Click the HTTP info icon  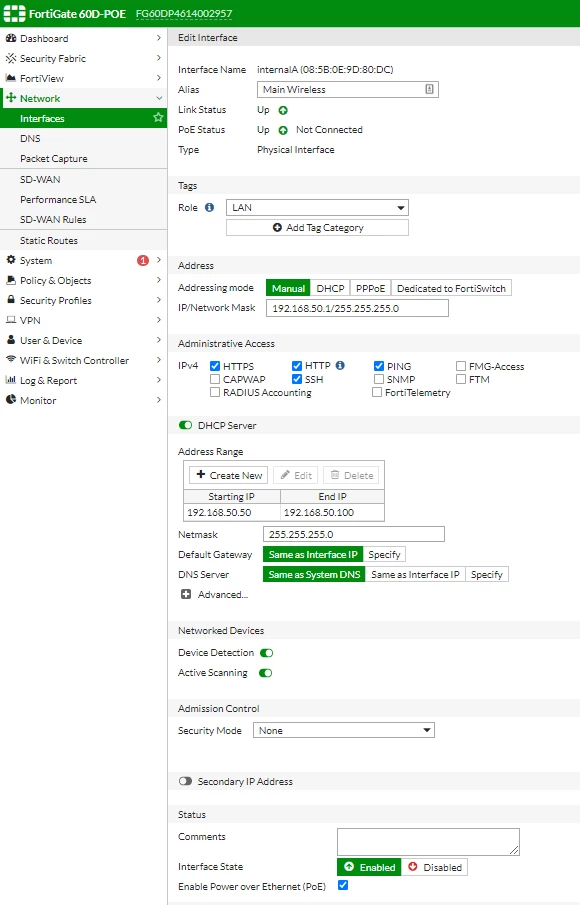click(x=340, y=365)
